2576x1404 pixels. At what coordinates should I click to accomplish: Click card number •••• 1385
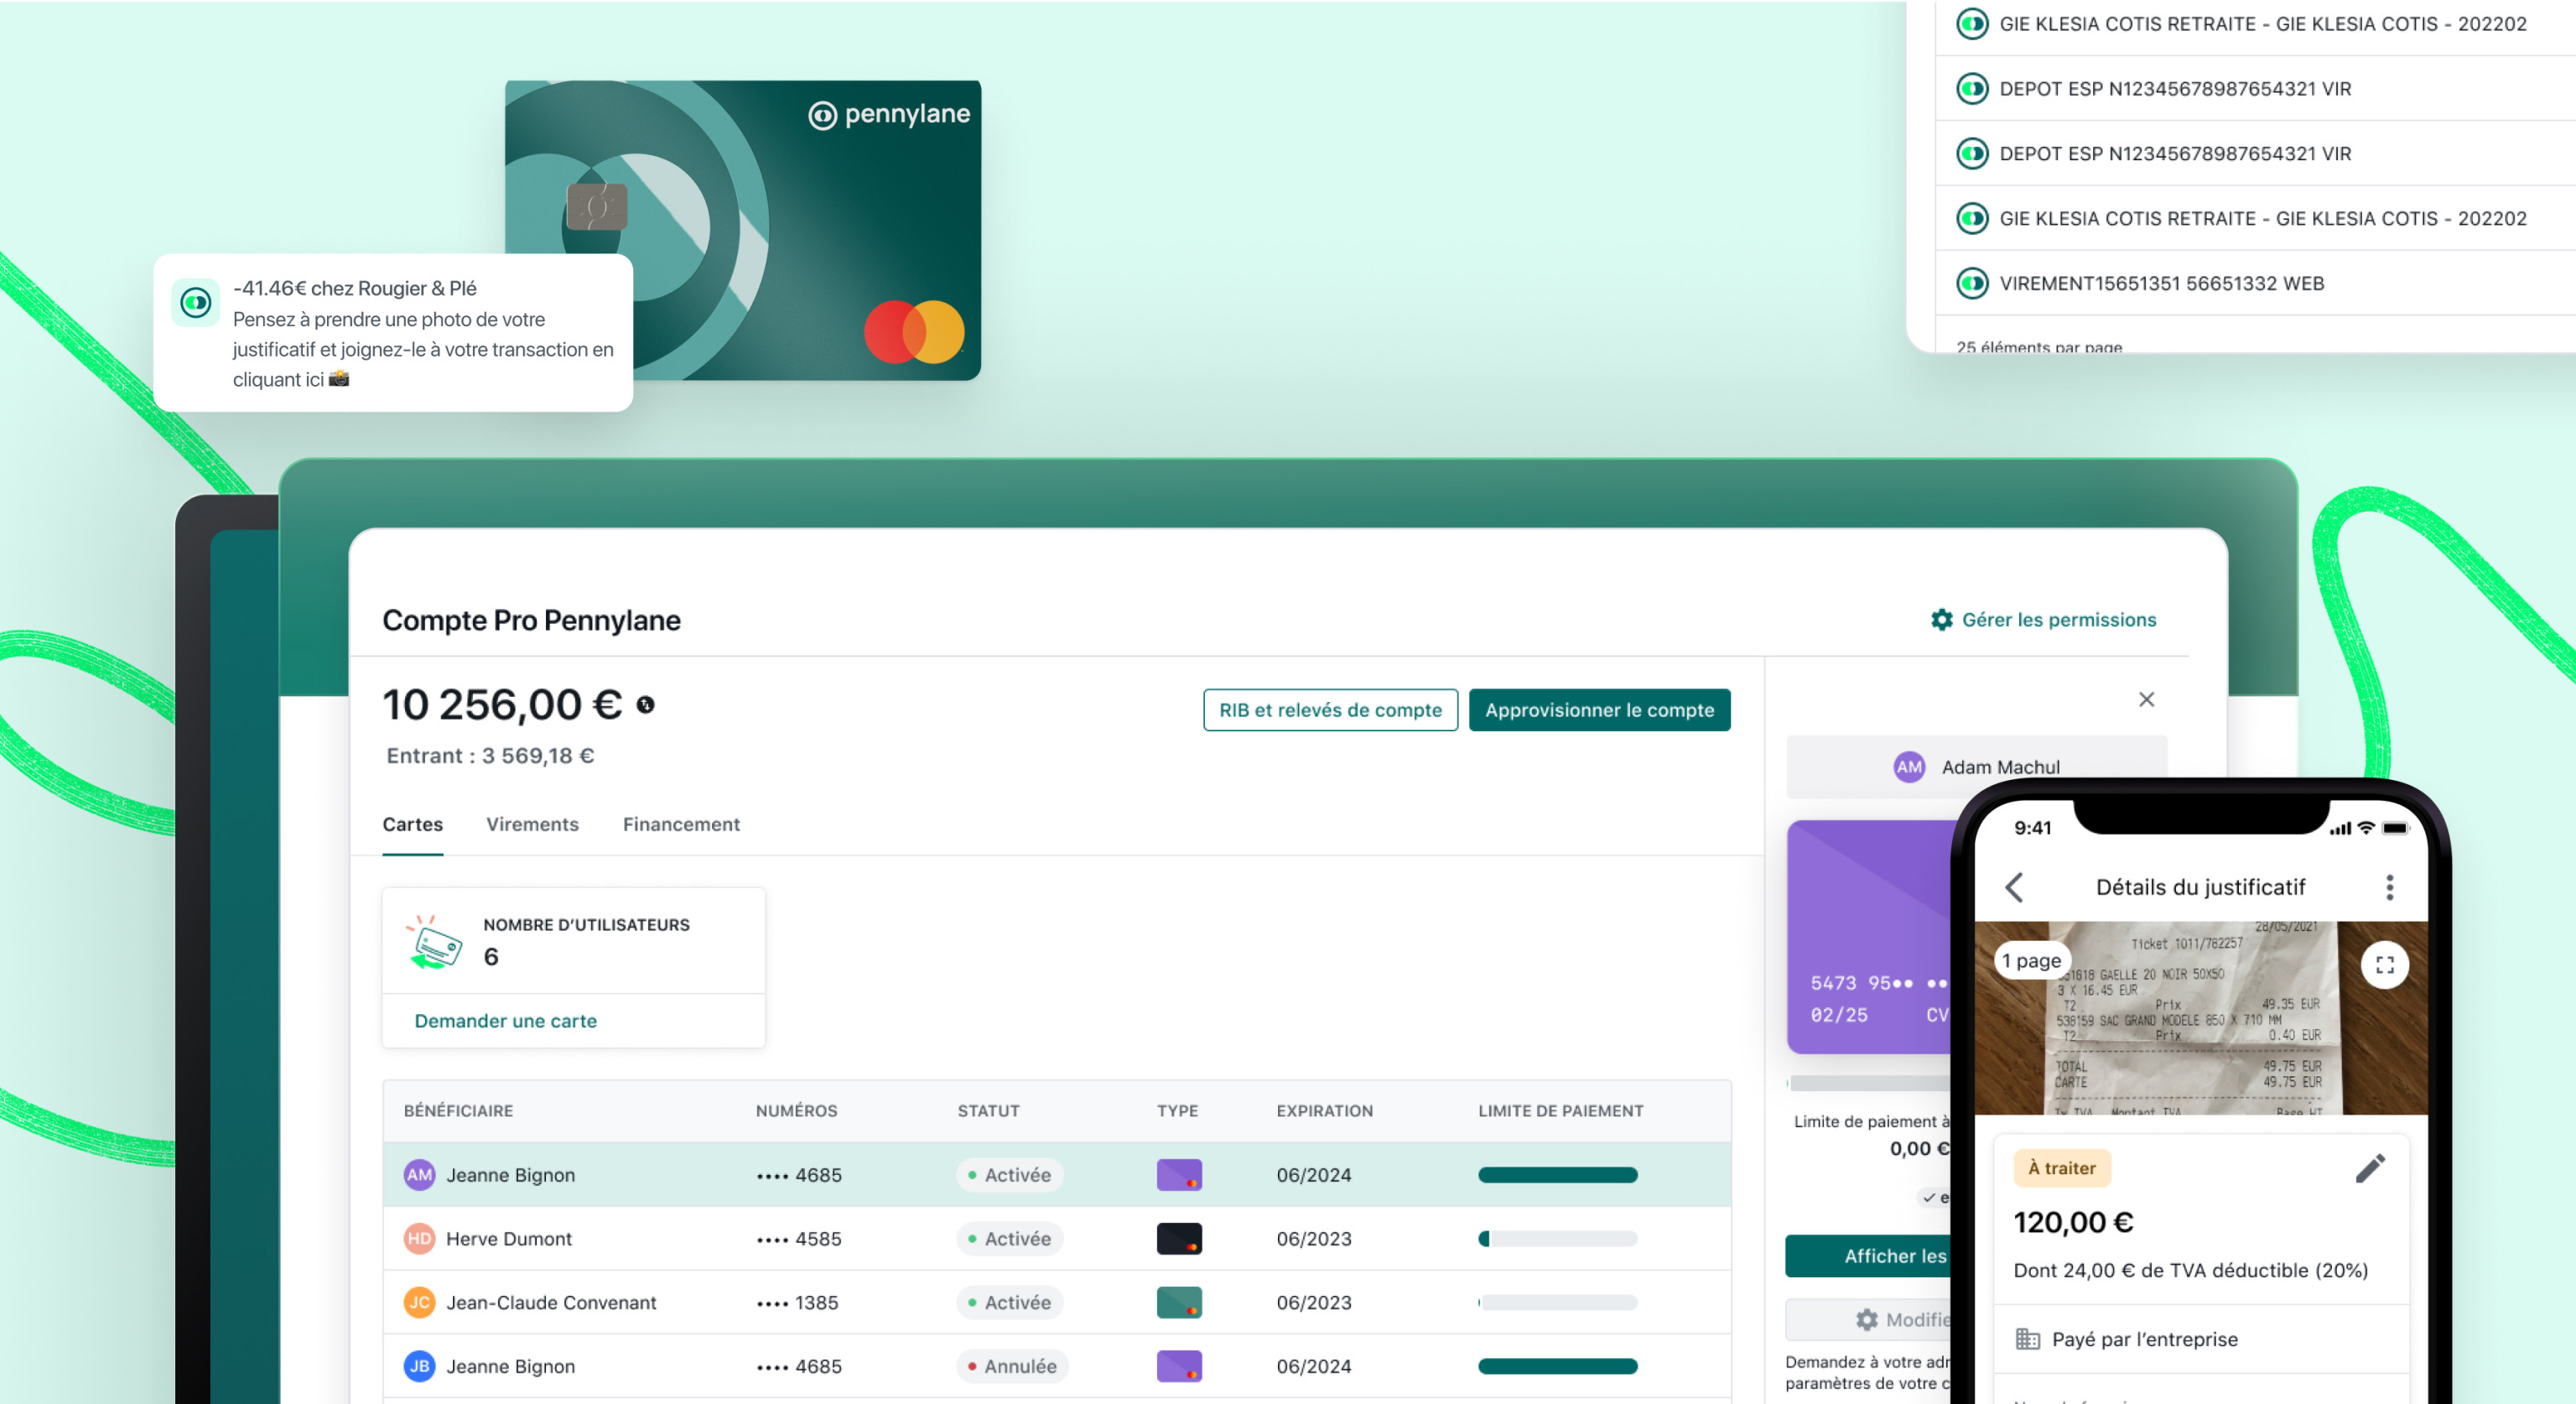click(x=797, y=1303)
